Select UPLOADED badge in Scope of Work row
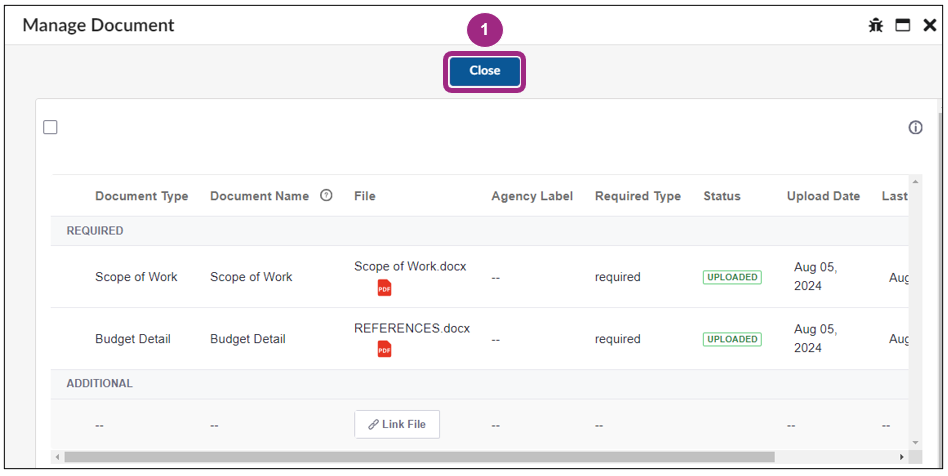 [731, 277]
